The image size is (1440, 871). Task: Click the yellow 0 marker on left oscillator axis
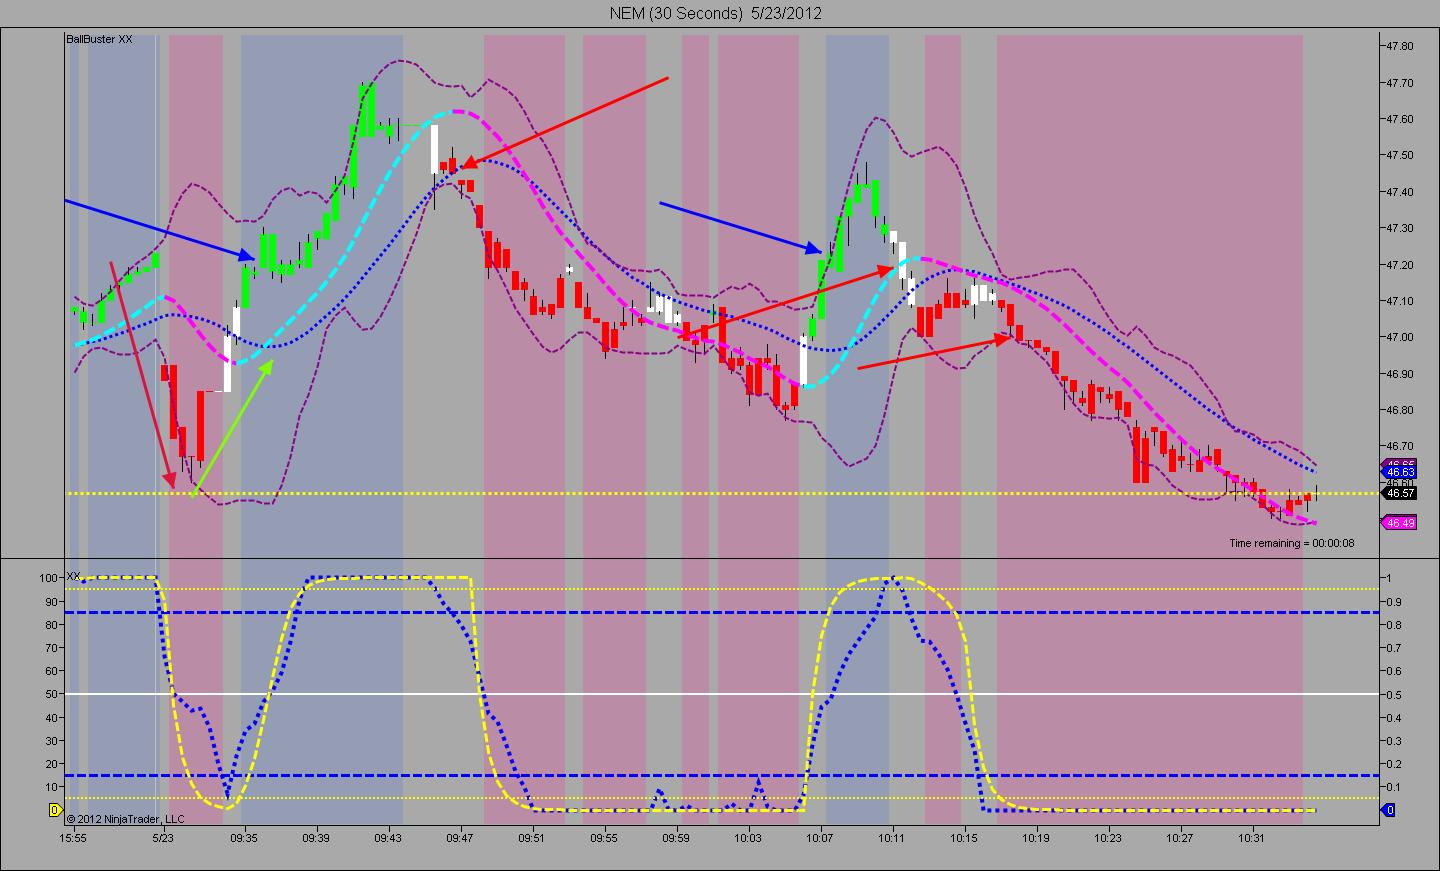pos(56,810)
